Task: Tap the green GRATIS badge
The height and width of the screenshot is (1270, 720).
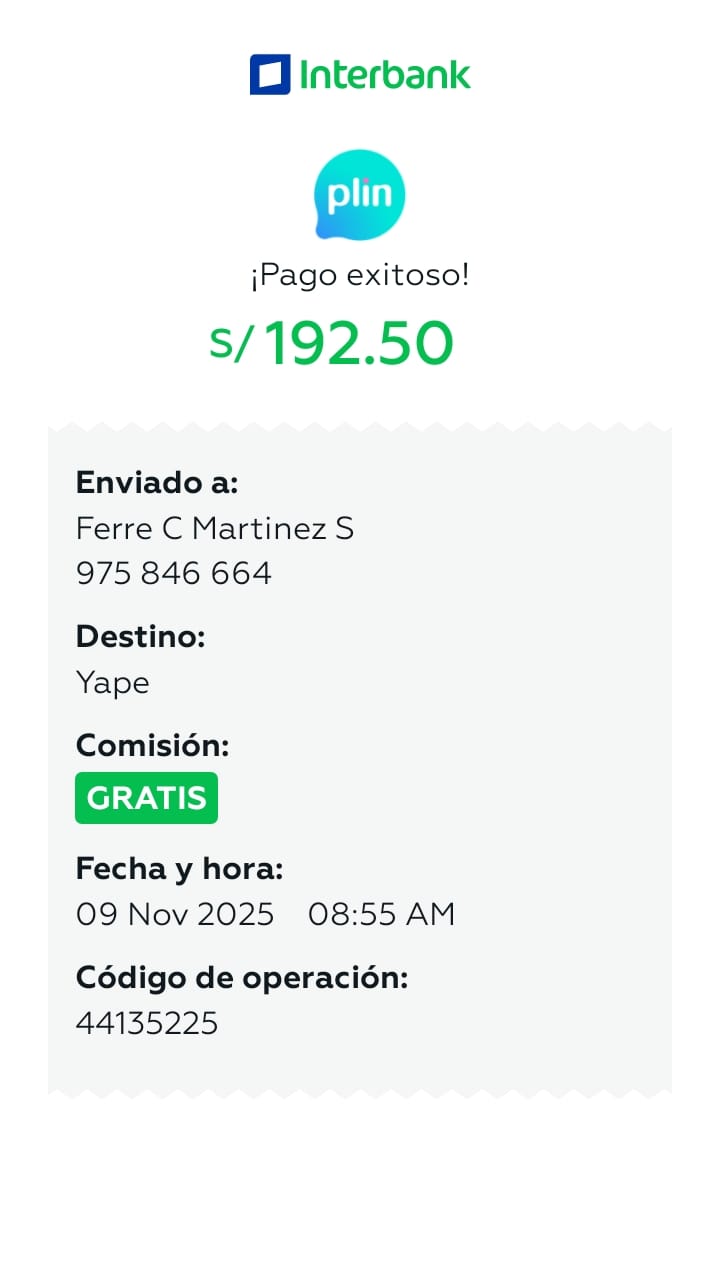Action: tap(146, 798)
